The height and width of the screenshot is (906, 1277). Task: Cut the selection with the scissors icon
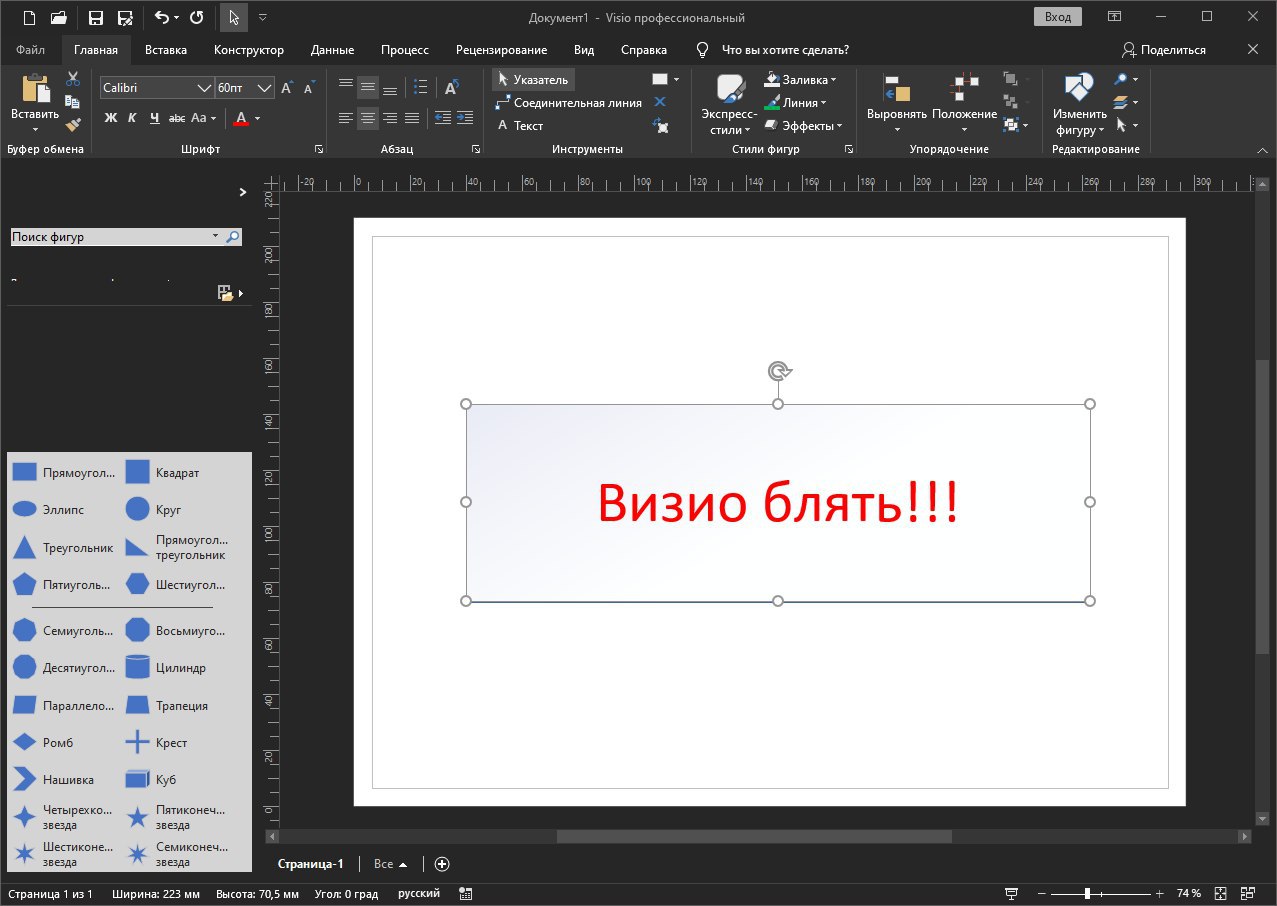(x=73, y=79)
